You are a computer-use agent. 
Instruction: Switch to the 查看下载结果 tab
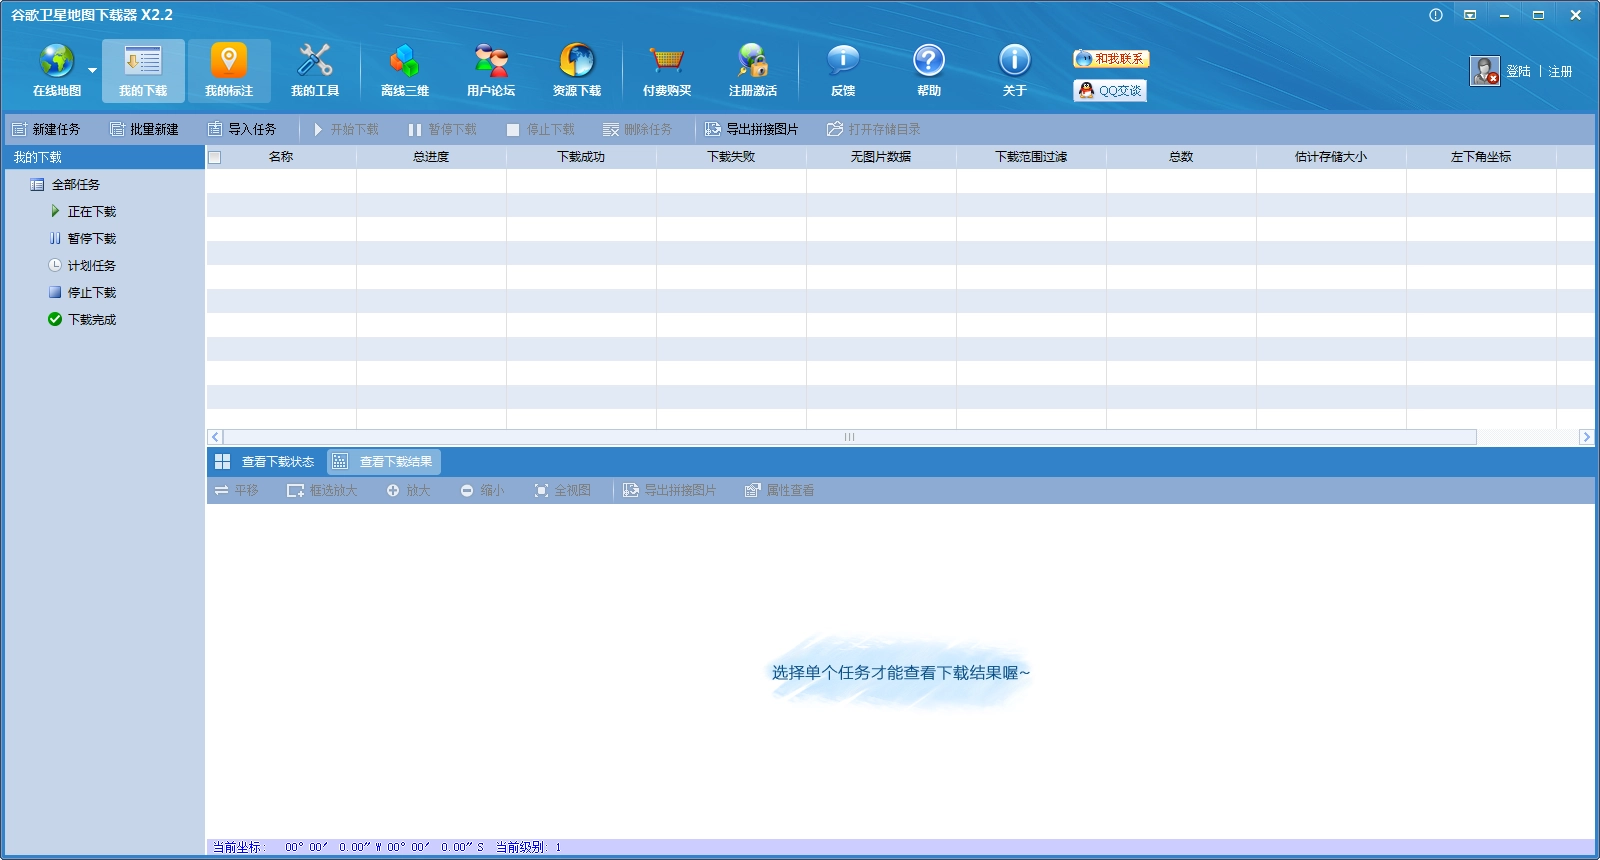click(385, 462)
